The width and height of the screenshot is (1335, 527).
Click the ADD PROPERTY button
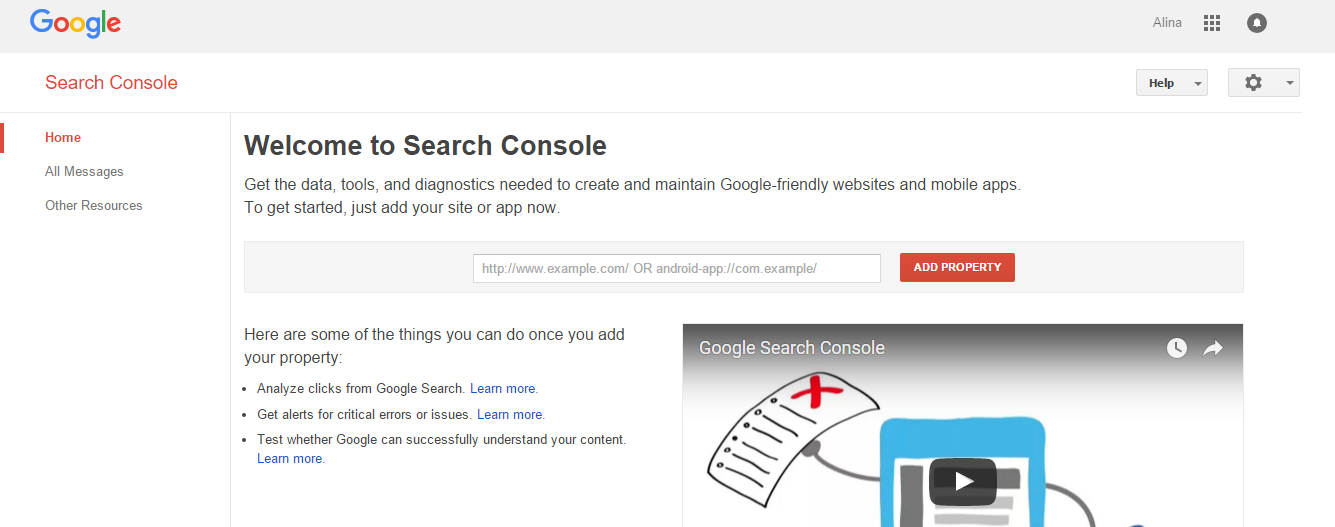957,267
